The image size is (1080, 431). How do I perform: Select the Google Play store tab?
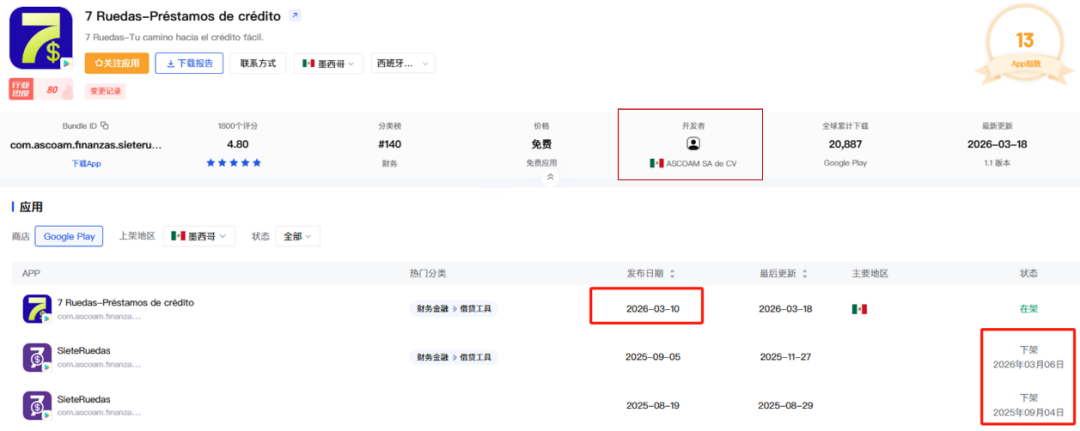point(69,236)
